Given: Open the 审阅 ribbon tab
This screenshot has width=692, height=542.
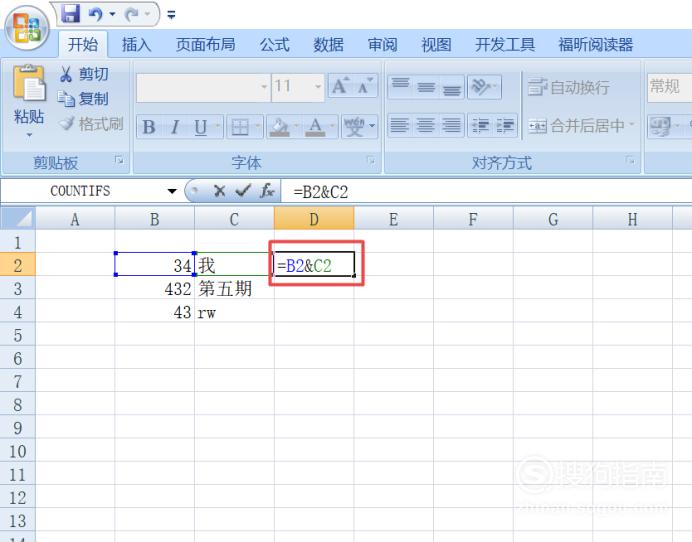Looking at the screenshot, I should click(382, 44).
